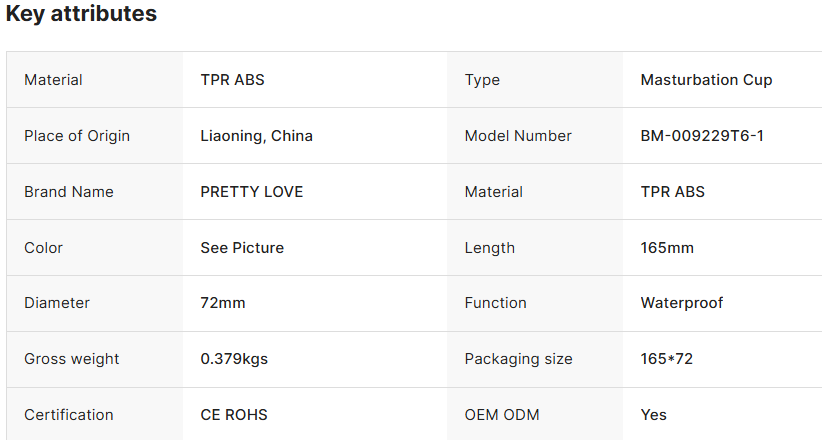
Task: Select the CE ROHS certification value
Action: pyautogui.click(x=234, y=415)
